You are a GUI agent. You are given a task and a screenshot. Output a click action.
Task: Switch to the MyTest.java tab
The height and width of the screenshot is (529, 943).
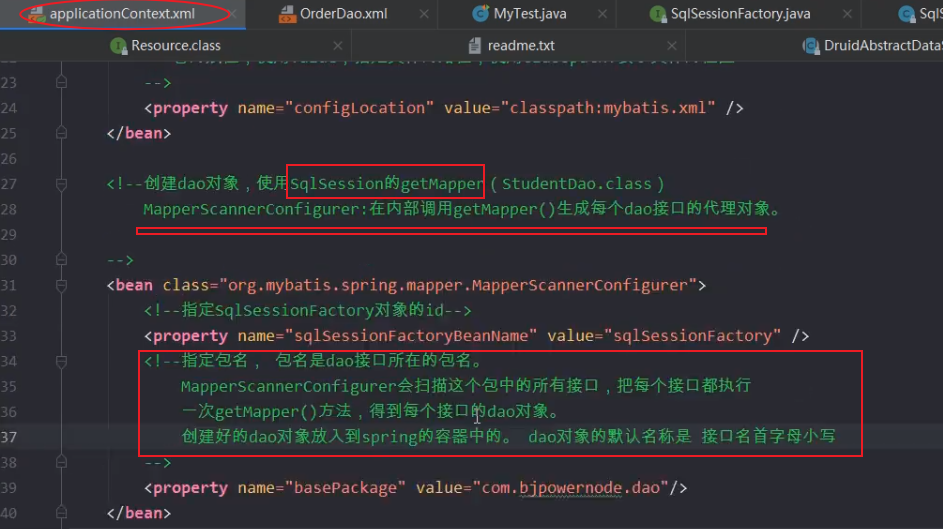(x=529, y=13)
